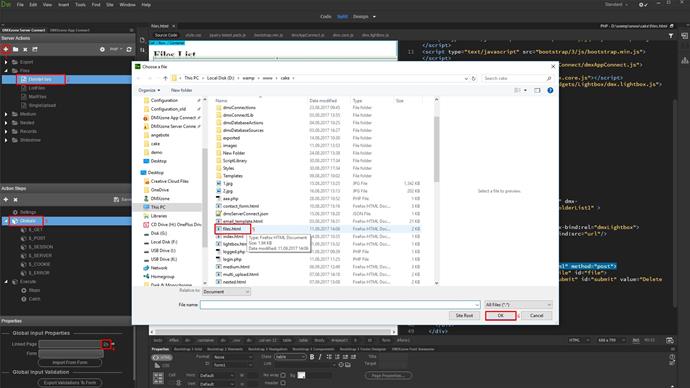Select the Settings step in Action Steps

click(28, 212)
